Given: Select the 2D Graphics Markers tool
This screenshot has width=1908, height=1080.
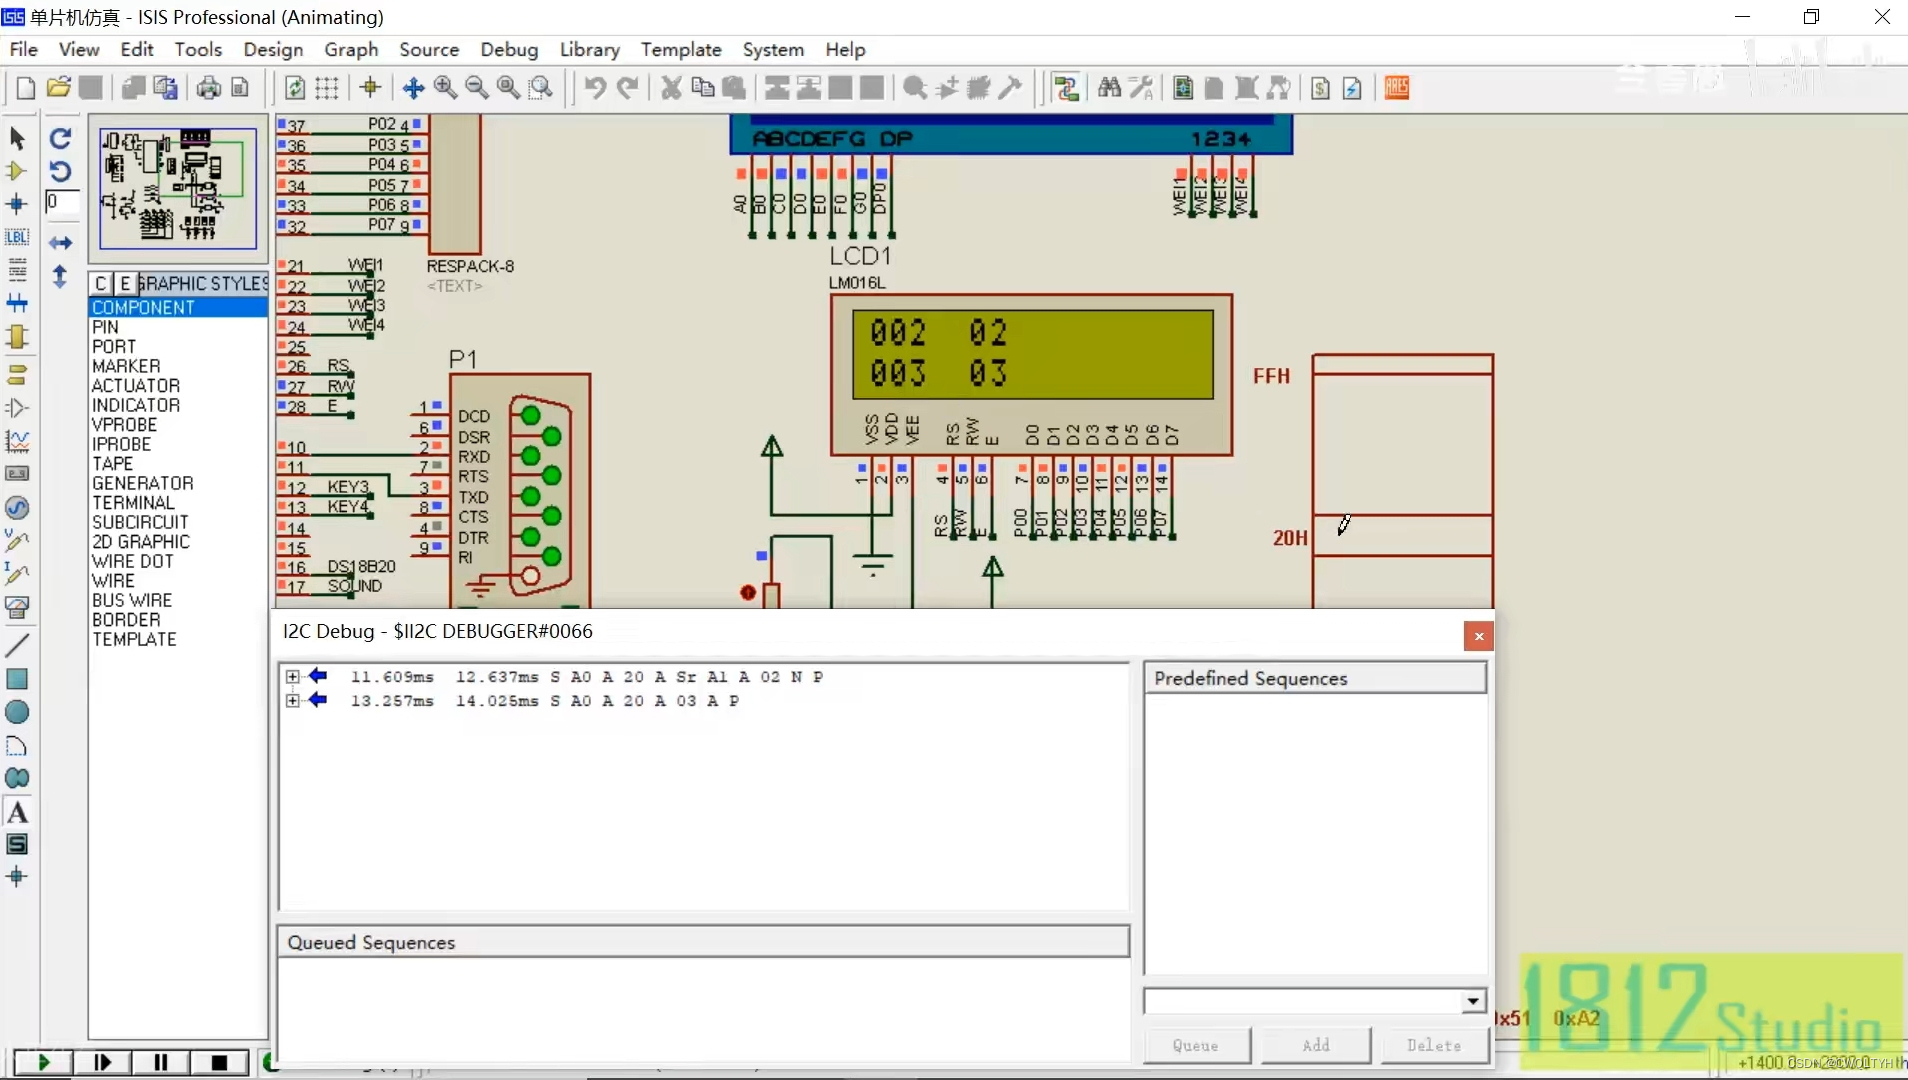Looking at the screenshot, I should pyautogui.click(x=17, y=878).
